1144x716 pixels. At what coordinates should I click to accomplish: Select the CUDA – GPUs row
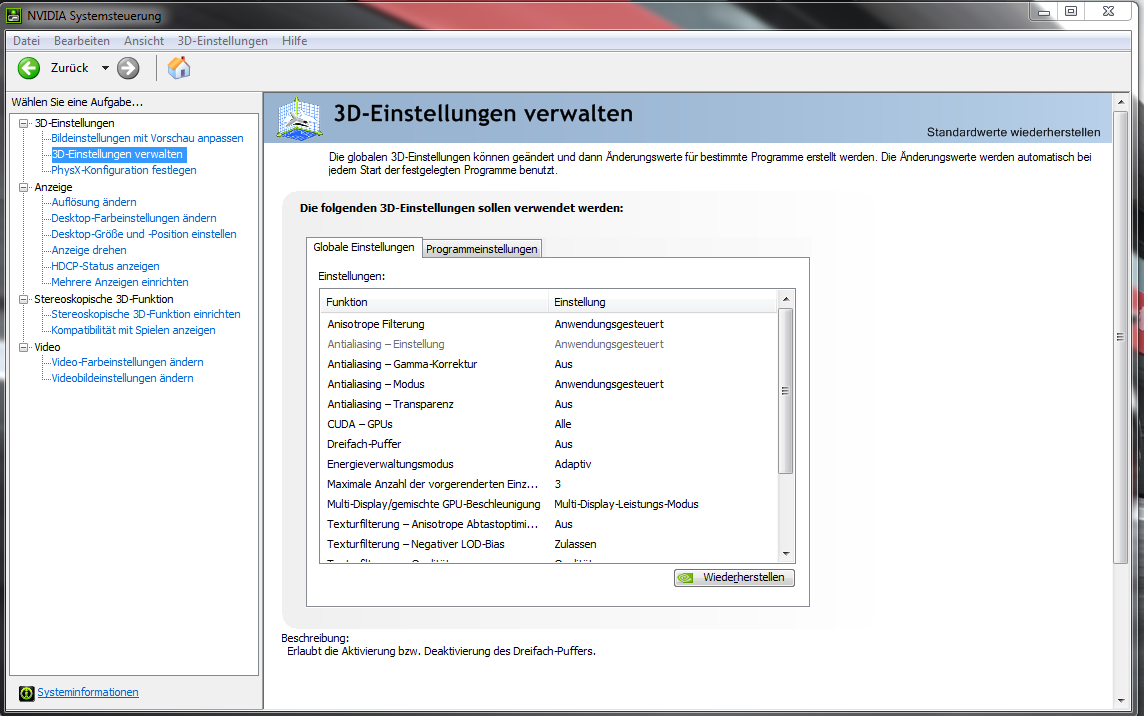tap(549, 424)
